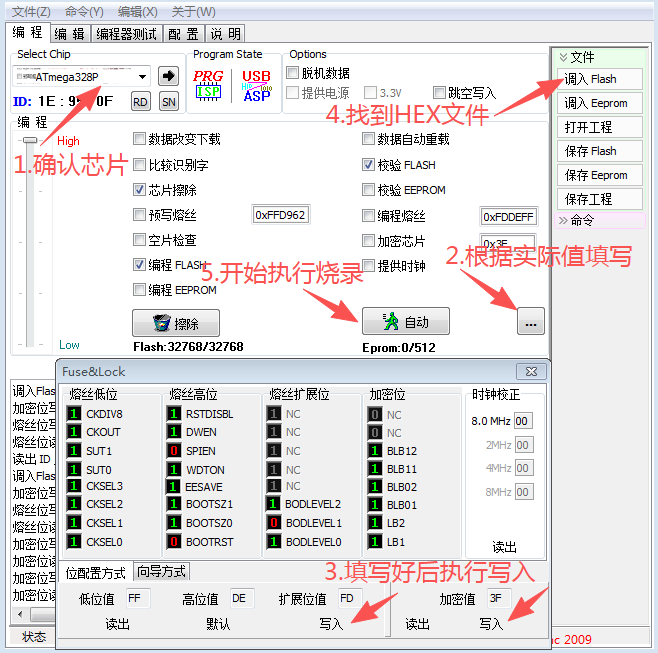658x653 pixels.
Task: Toggle the BLB12 lock bit
Action: pyautogui.click(x=375, y=451)
